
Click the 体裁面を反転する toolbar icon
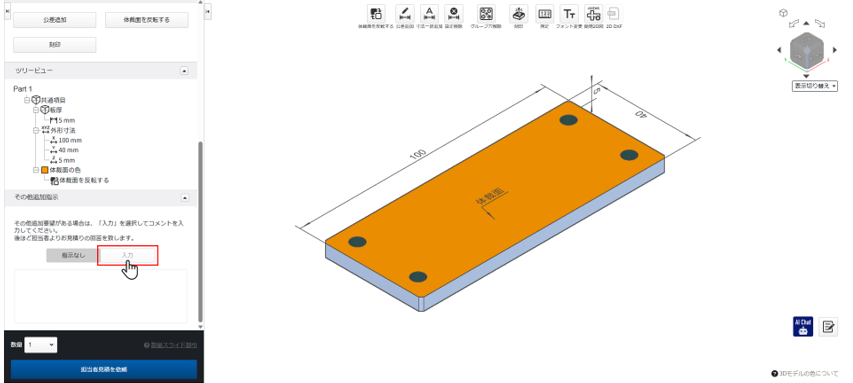pyautogui.click(x=375, y=14)
